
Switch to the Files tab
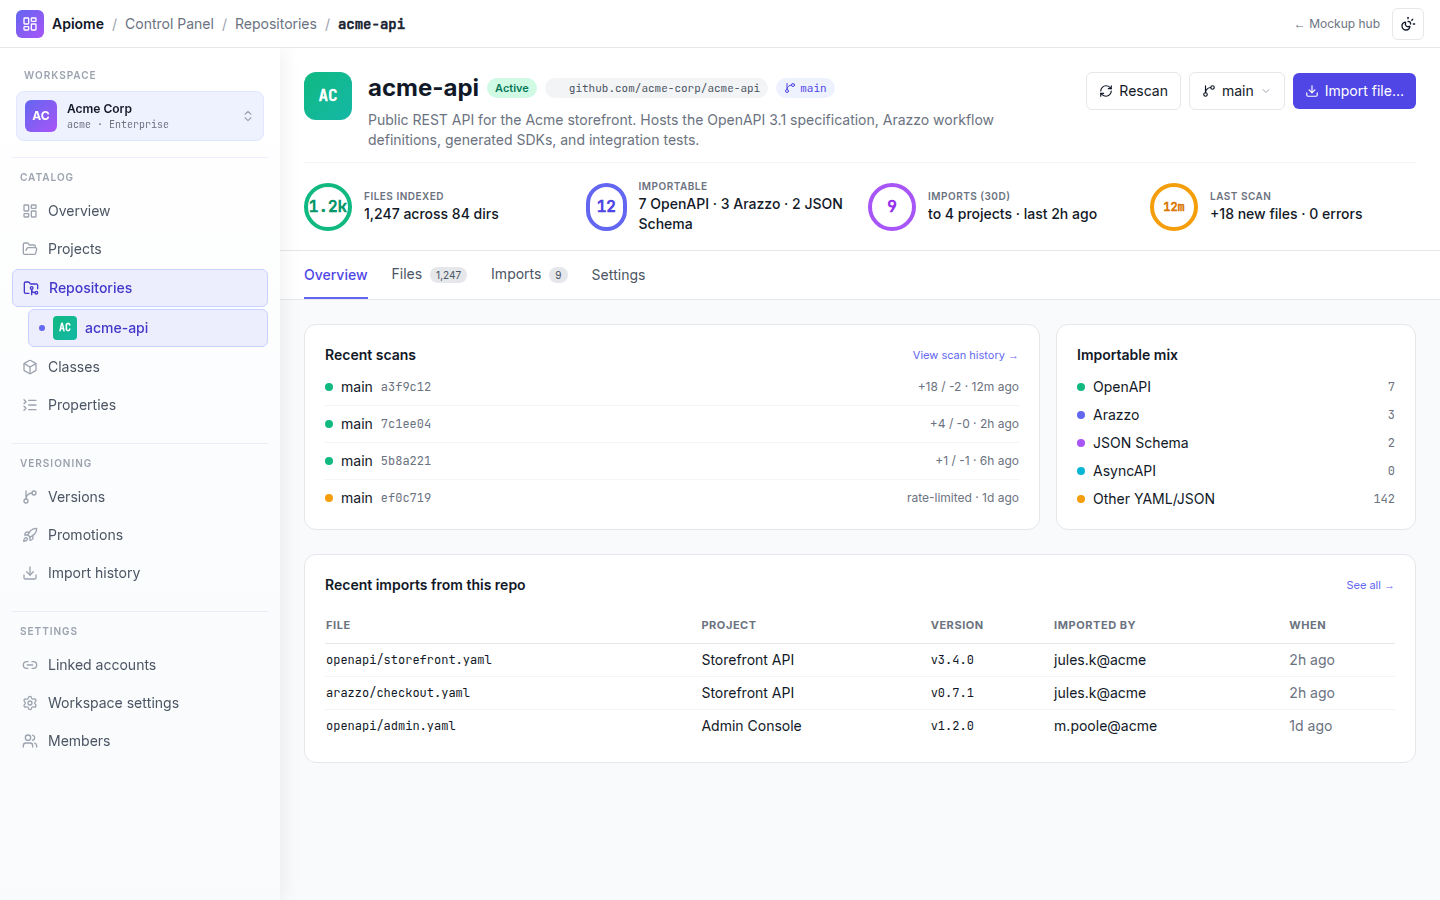429,275
